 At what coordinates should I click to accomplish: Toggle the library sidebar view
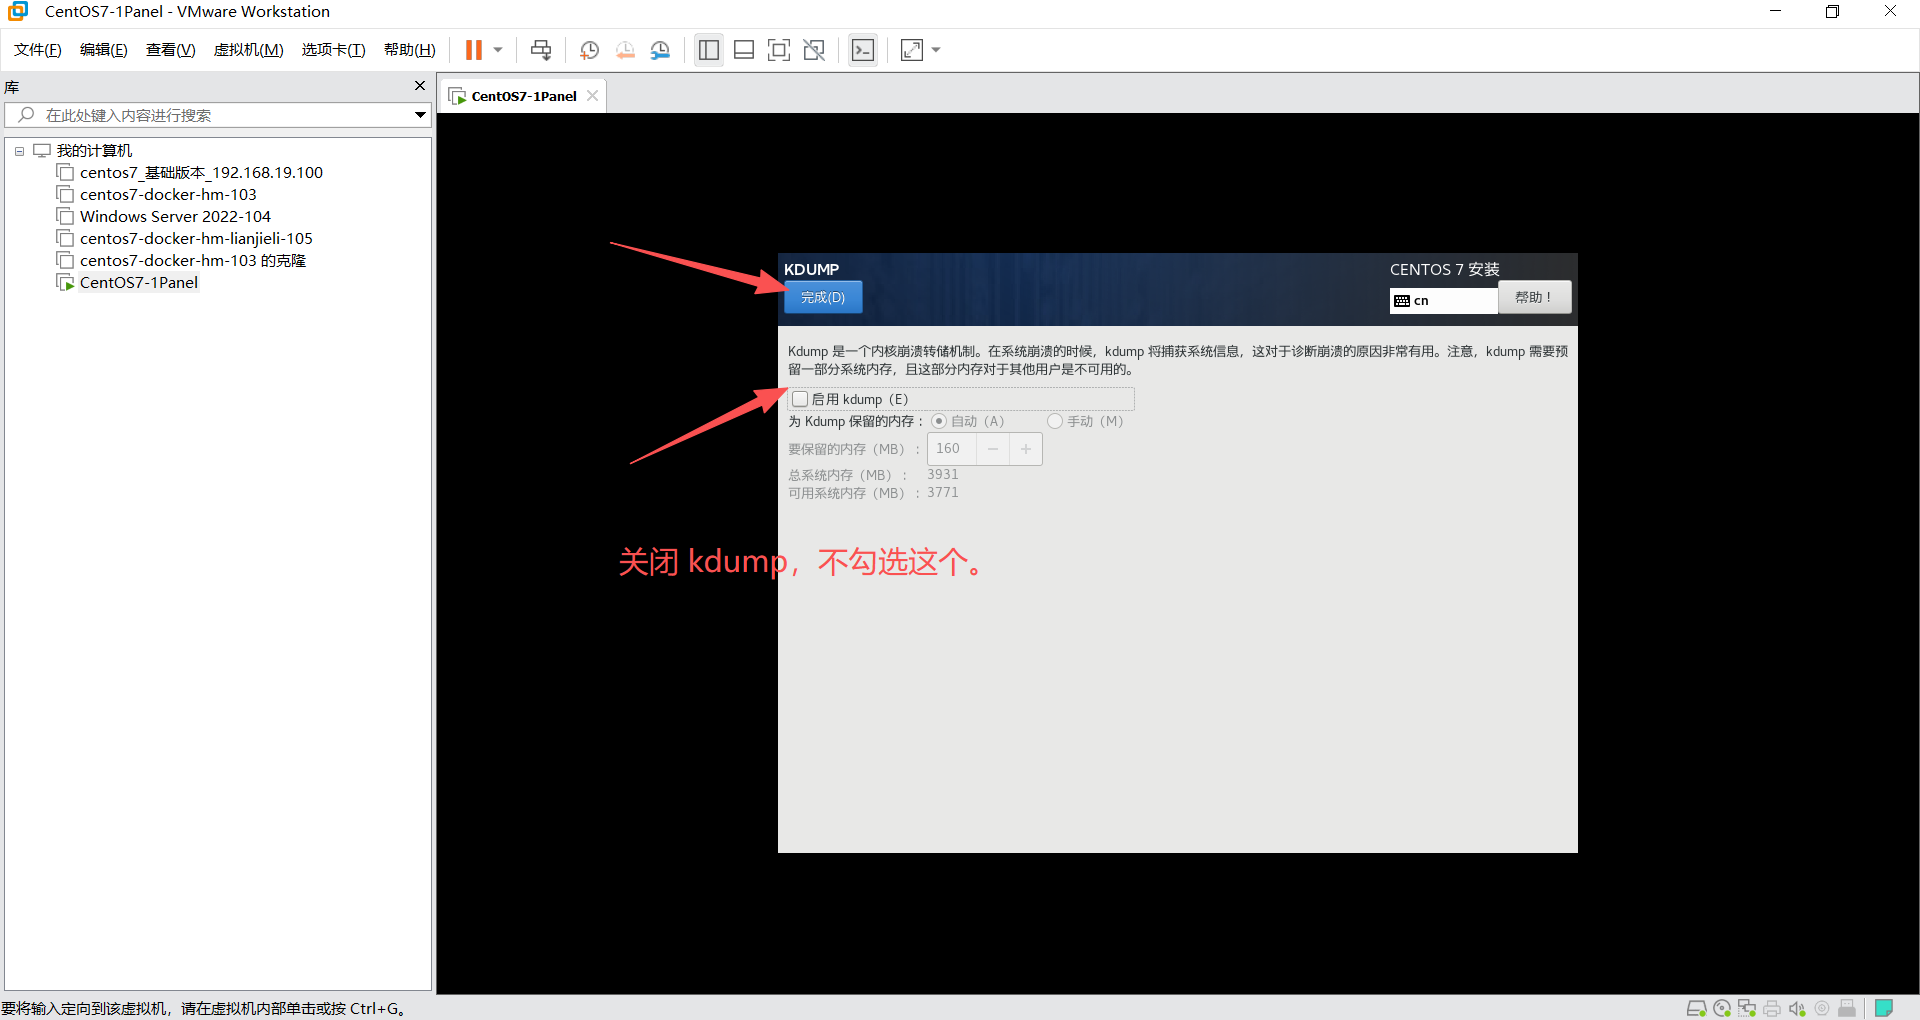[x=709, y=50]
